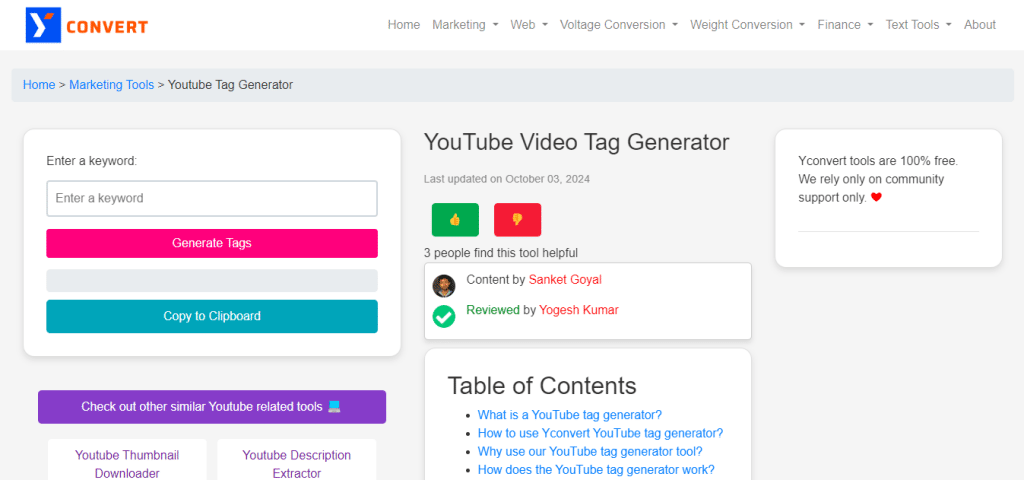This screenshot has height=480, width=1024.
Task: Click the Marketing Tools breadcrumb link
Action: click(112, 85)
